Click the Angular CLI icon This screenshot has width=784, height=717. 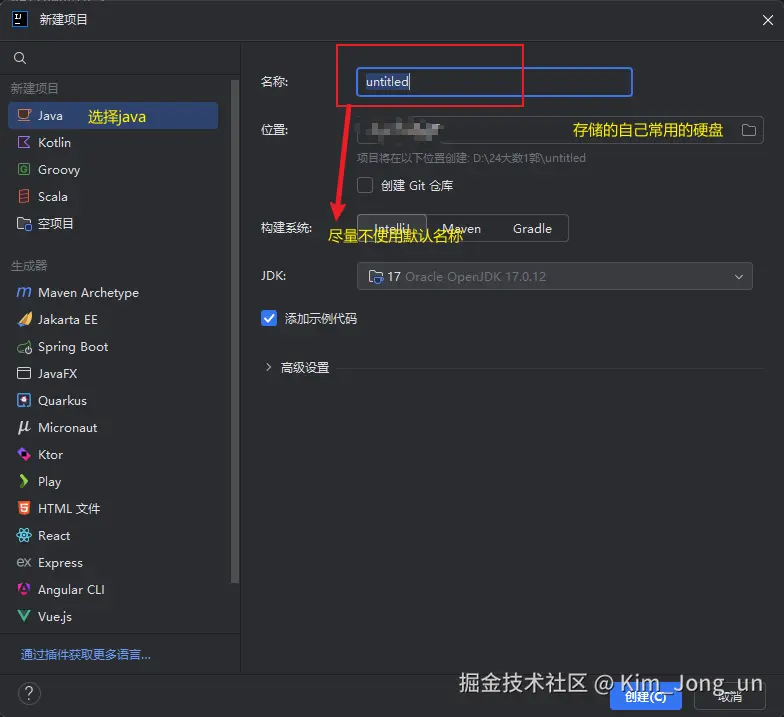pyautogui.click(x=24, y=590)
